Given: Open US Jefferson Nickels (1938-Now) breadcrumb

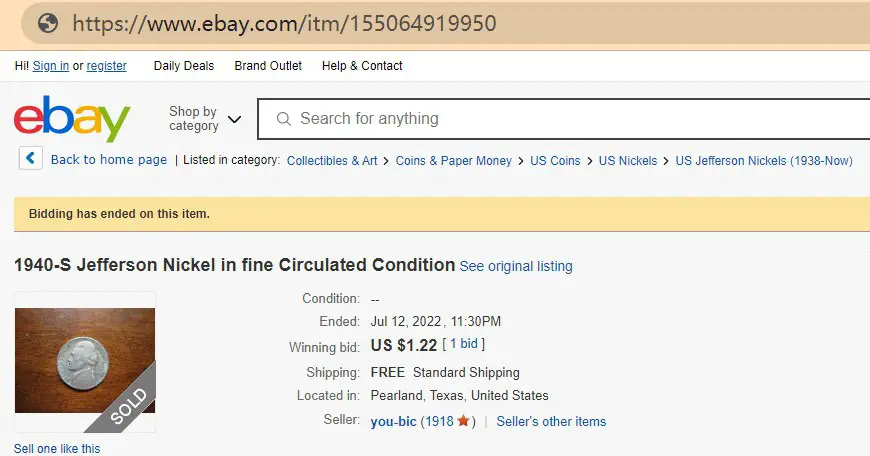Looking at the screenshot, I should 763,161.
